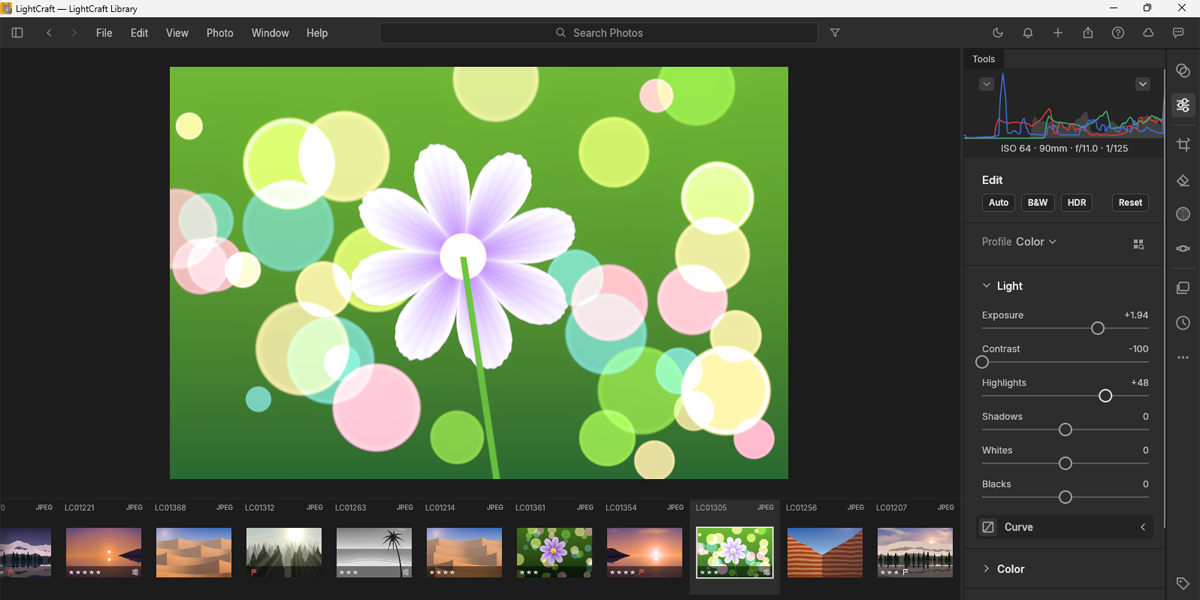This screenshot has height=600, width=1200.
Task: Select the Red Eye tool
Action: tap(1183, 248)
